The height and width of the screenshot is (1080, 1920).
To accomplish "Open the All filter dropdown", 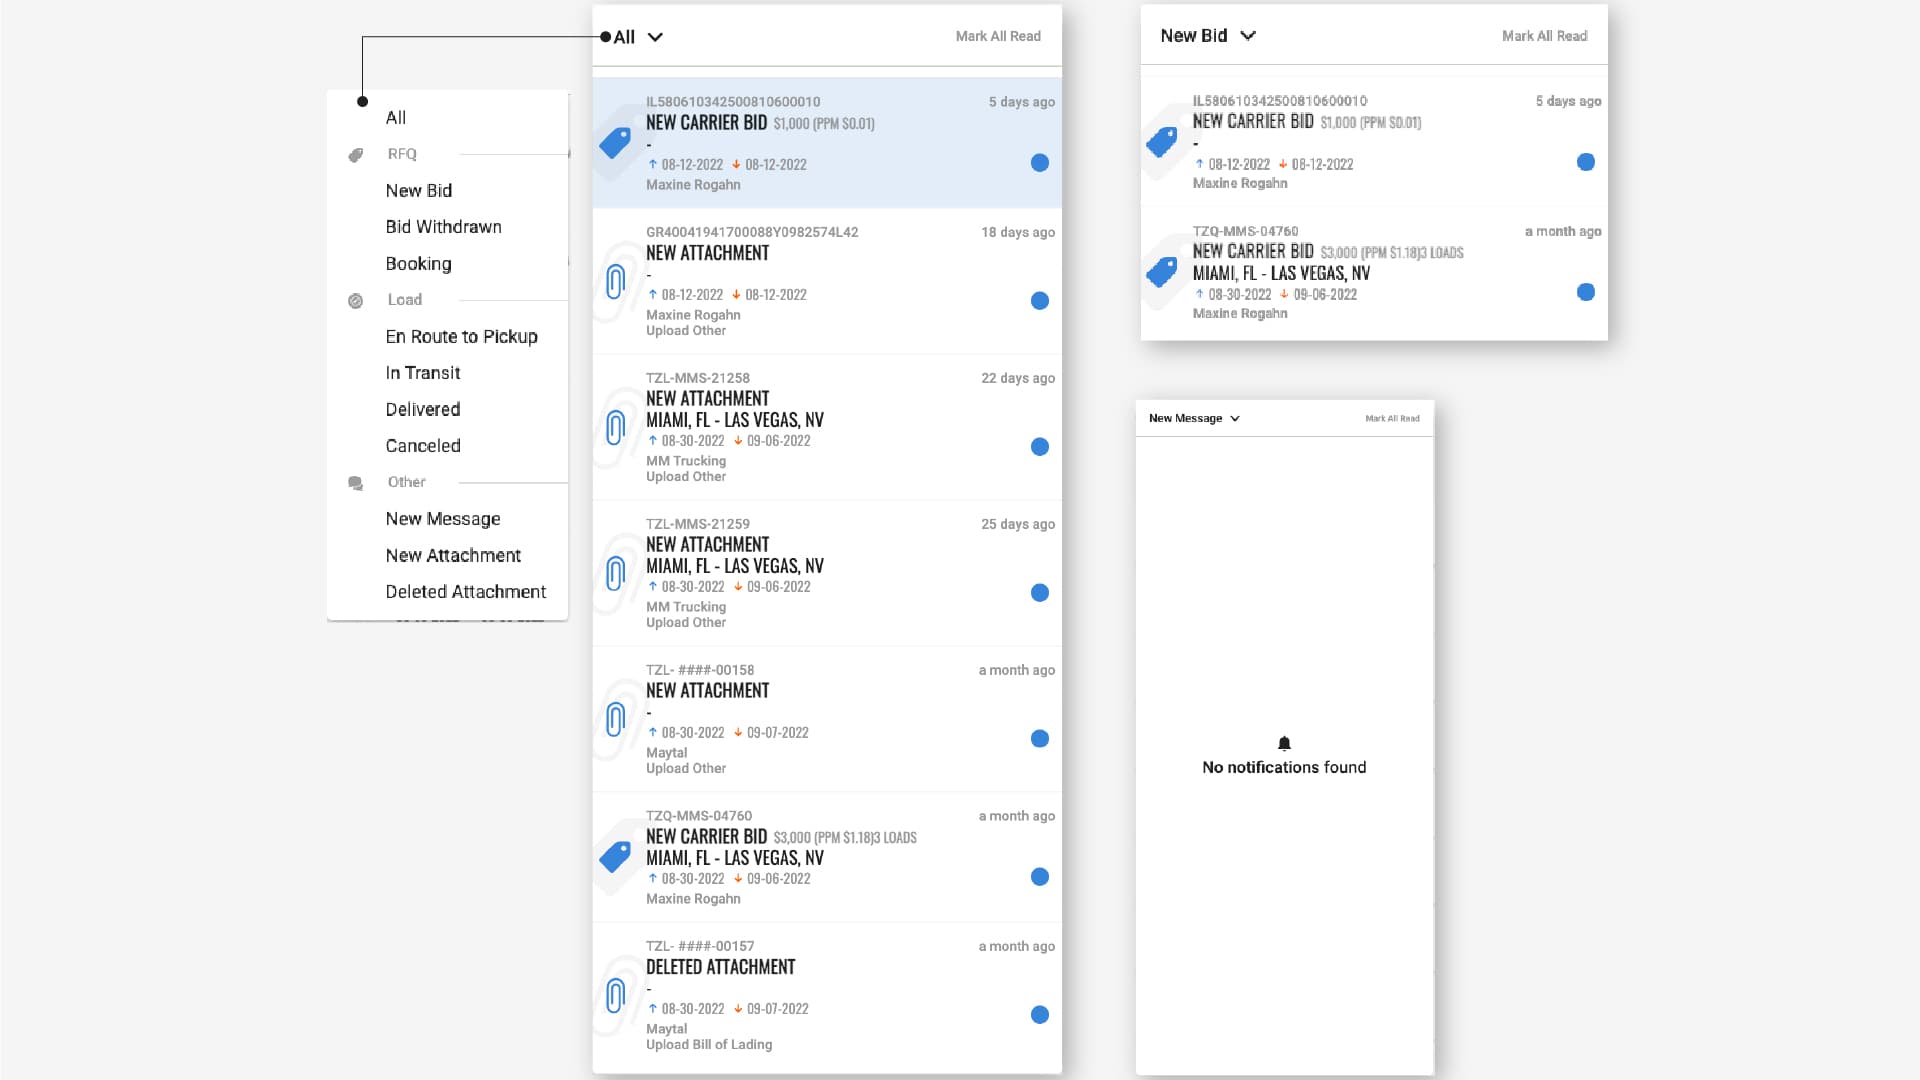I will pyautogui.click(x=638, y=37).
